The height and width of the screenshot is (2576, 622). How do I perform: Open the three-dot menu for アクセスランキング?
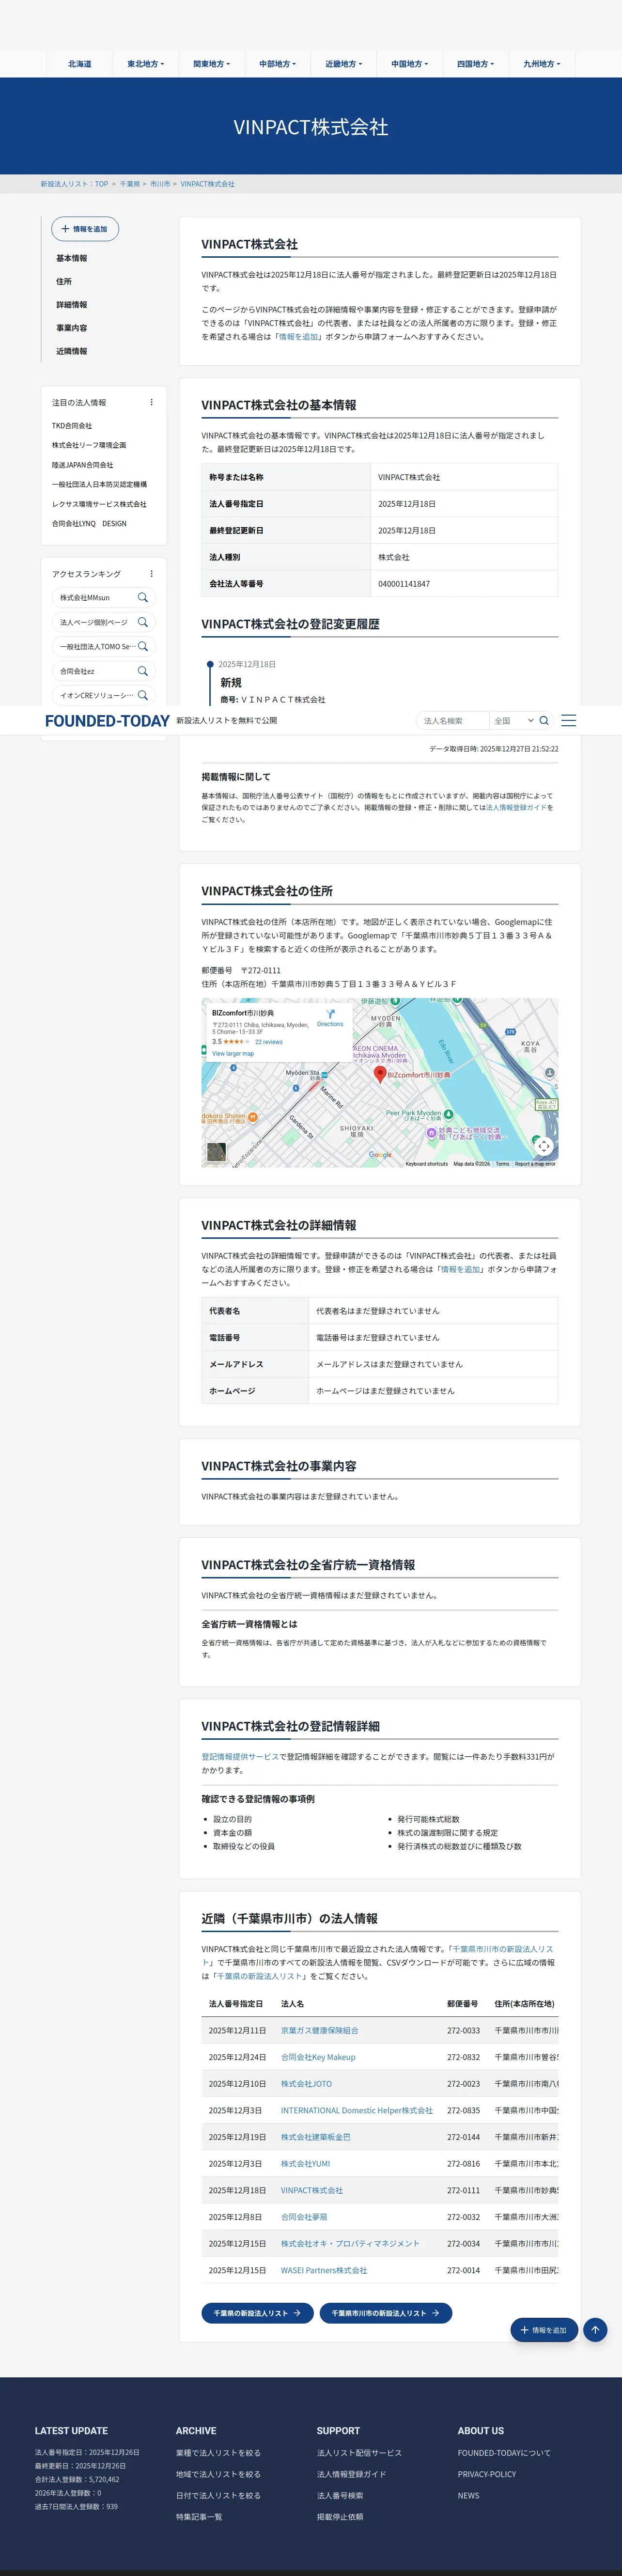(x=151, y=574)
